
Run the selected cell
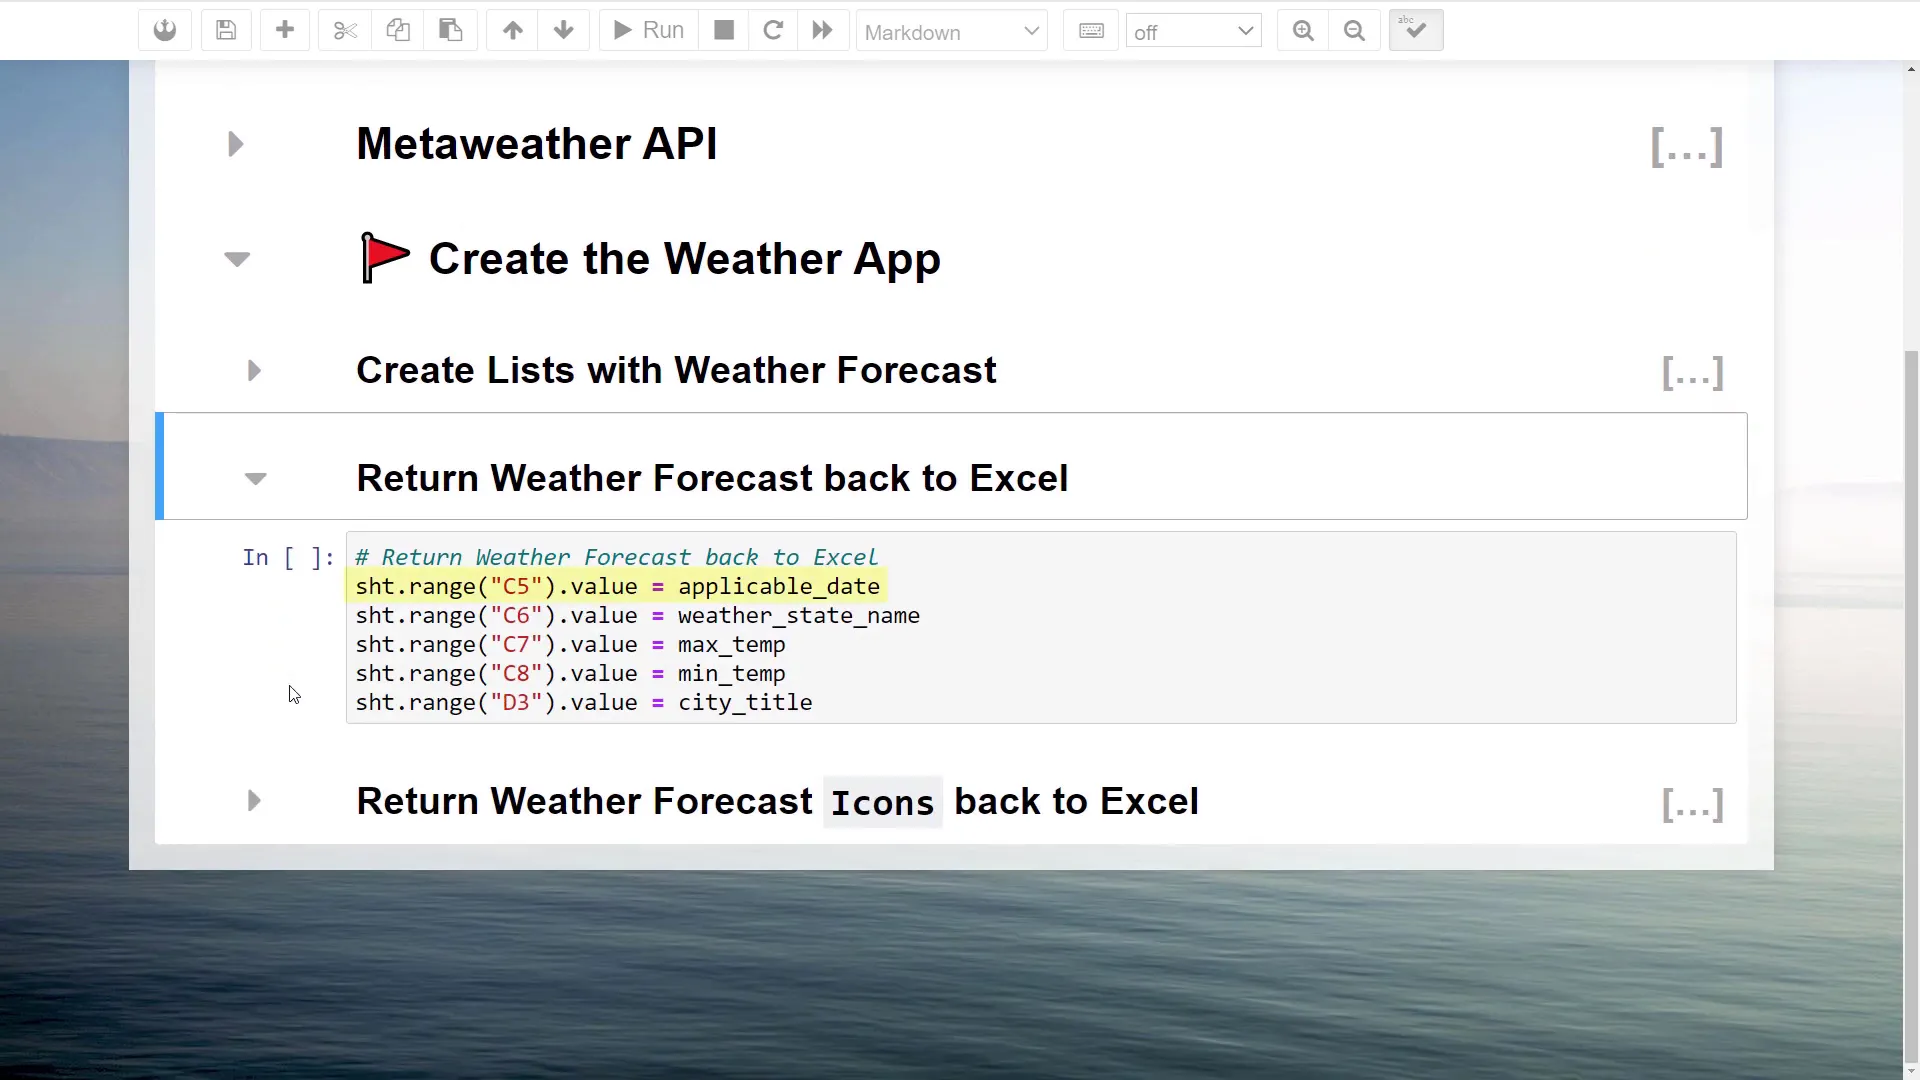(646, 30)
